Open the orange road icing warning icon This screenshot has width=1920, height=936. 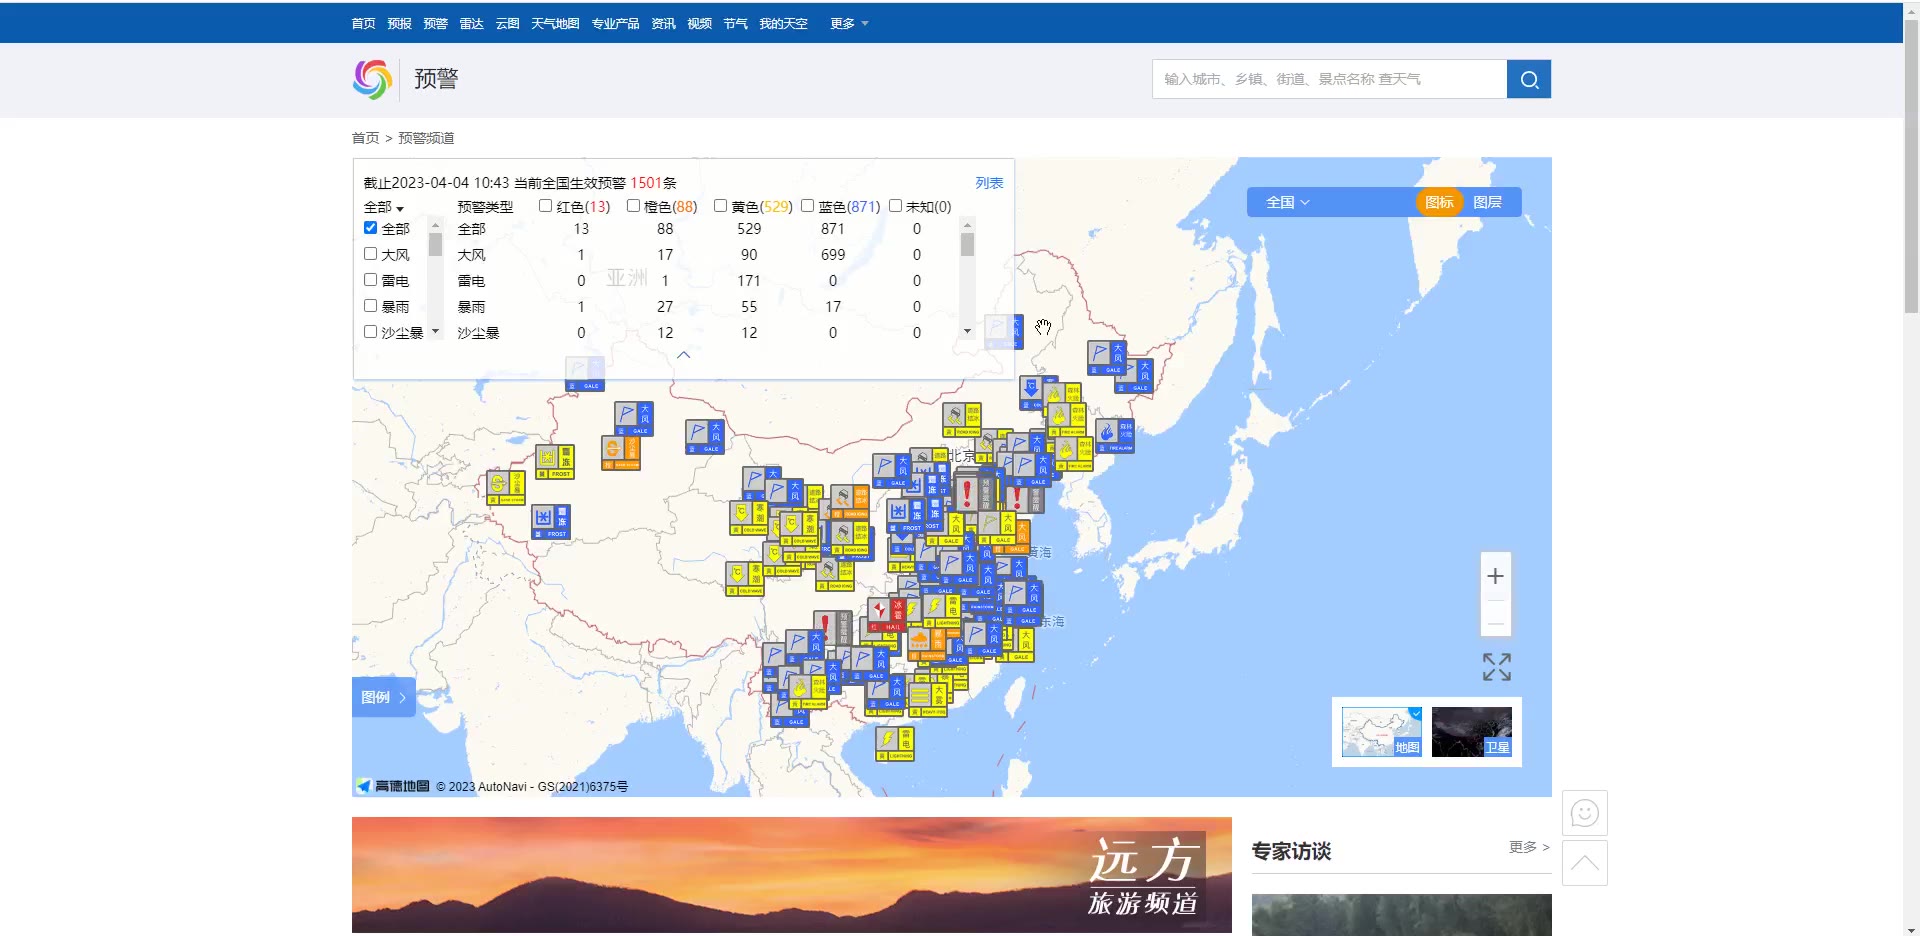pyautogui.click(x=850, y=502)
